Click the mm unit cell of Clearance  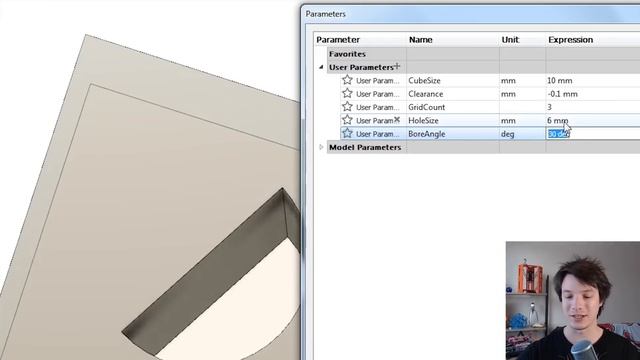point(522,94)
